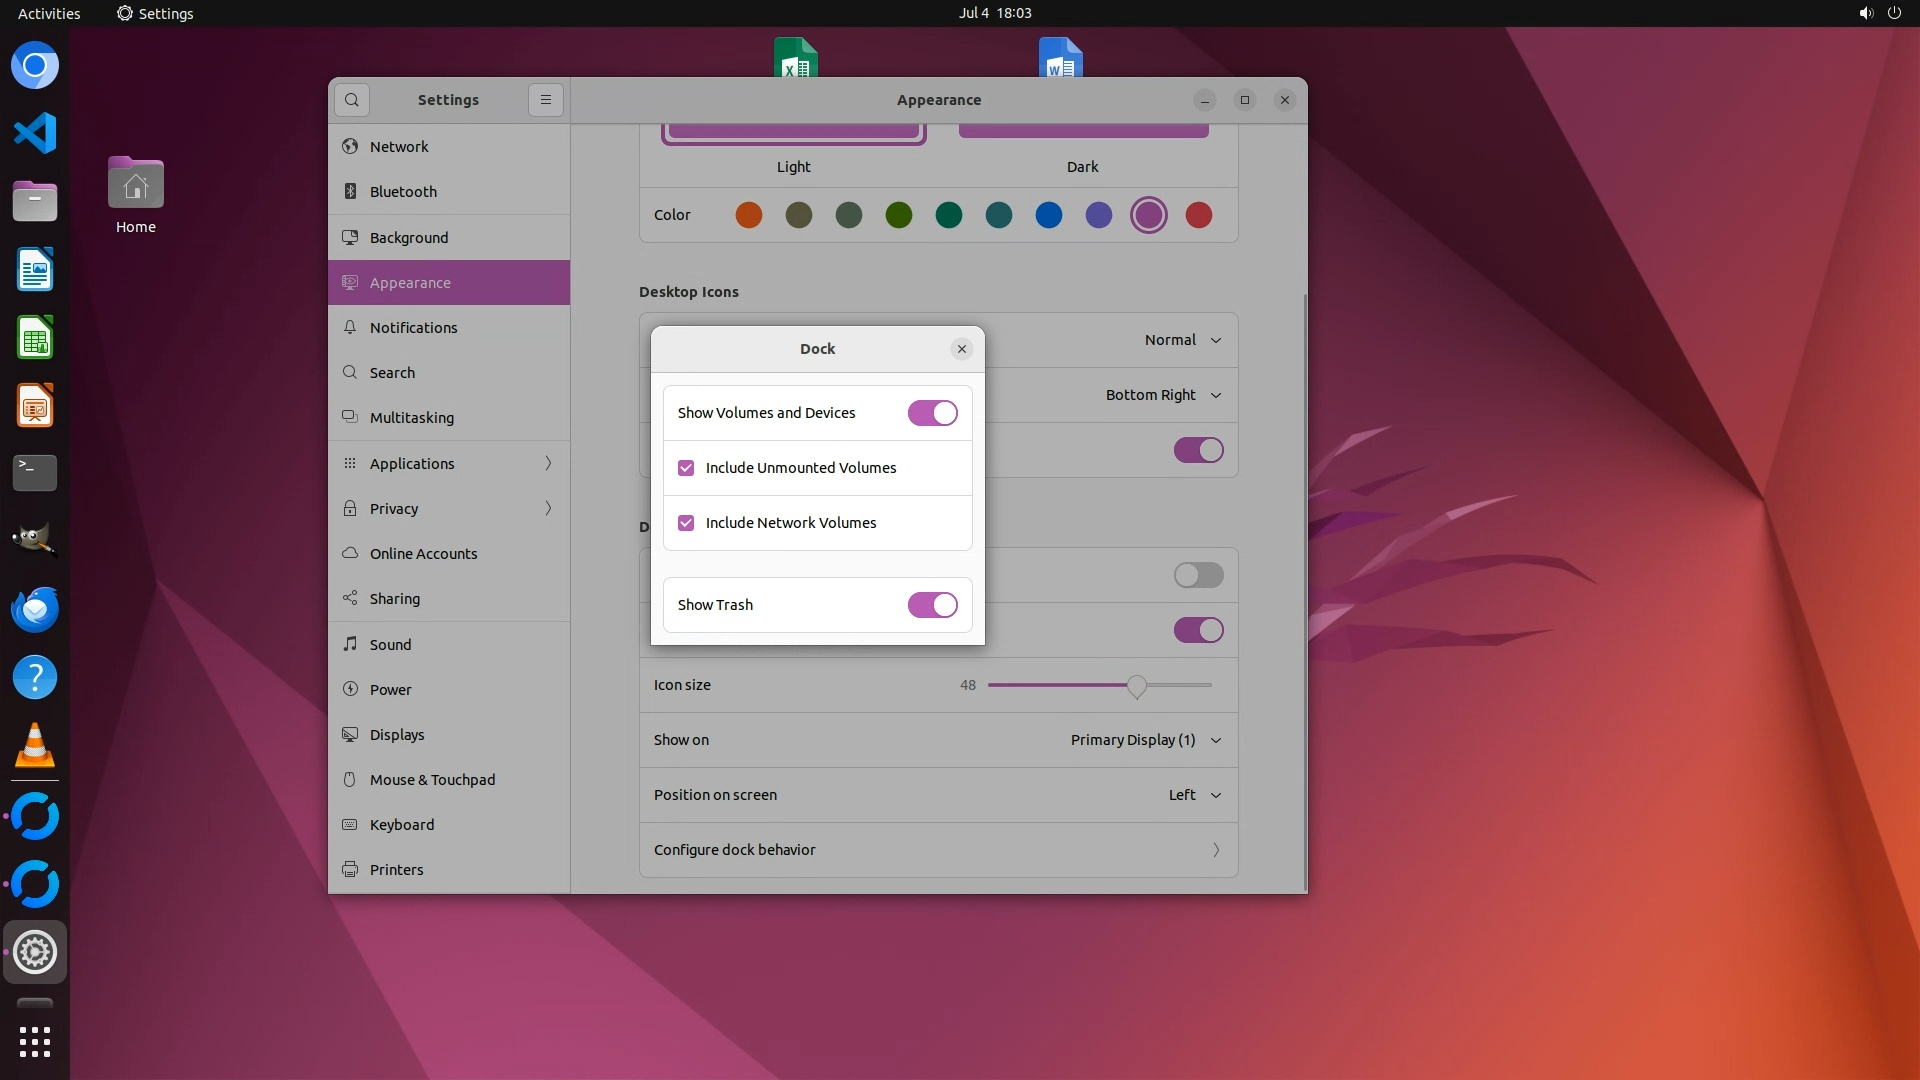
Task: Launch the Terminal icon in the dock
Action: [x=35, y=472]
